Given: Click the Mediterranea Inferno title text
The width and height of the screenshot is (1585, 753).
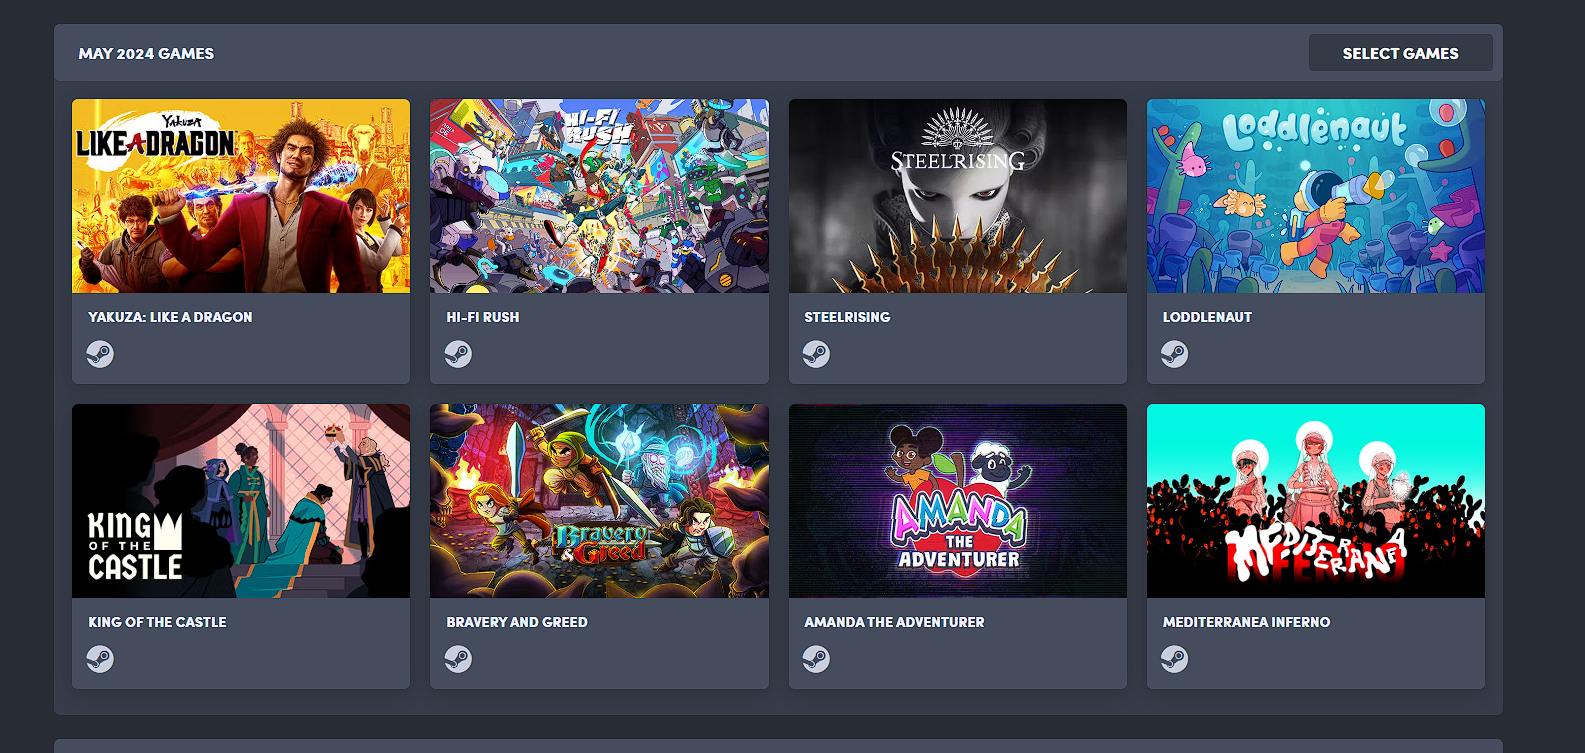Looking at the screenshot, I should coord(1246,622).
